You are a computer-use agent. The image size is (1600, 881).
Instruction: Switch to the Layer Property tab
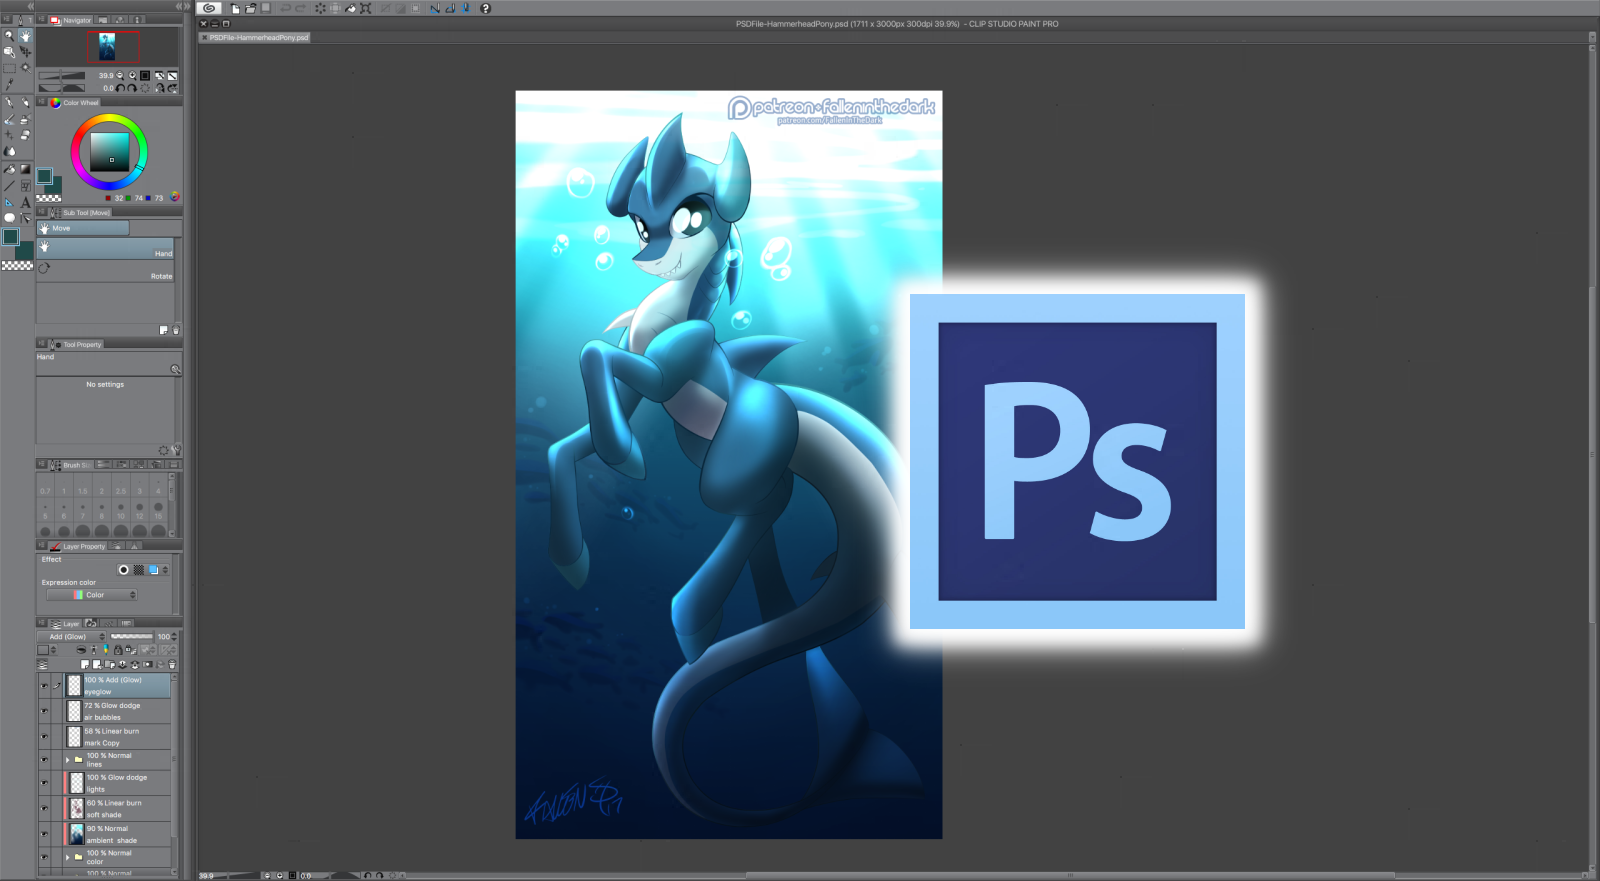click(78, 547)
